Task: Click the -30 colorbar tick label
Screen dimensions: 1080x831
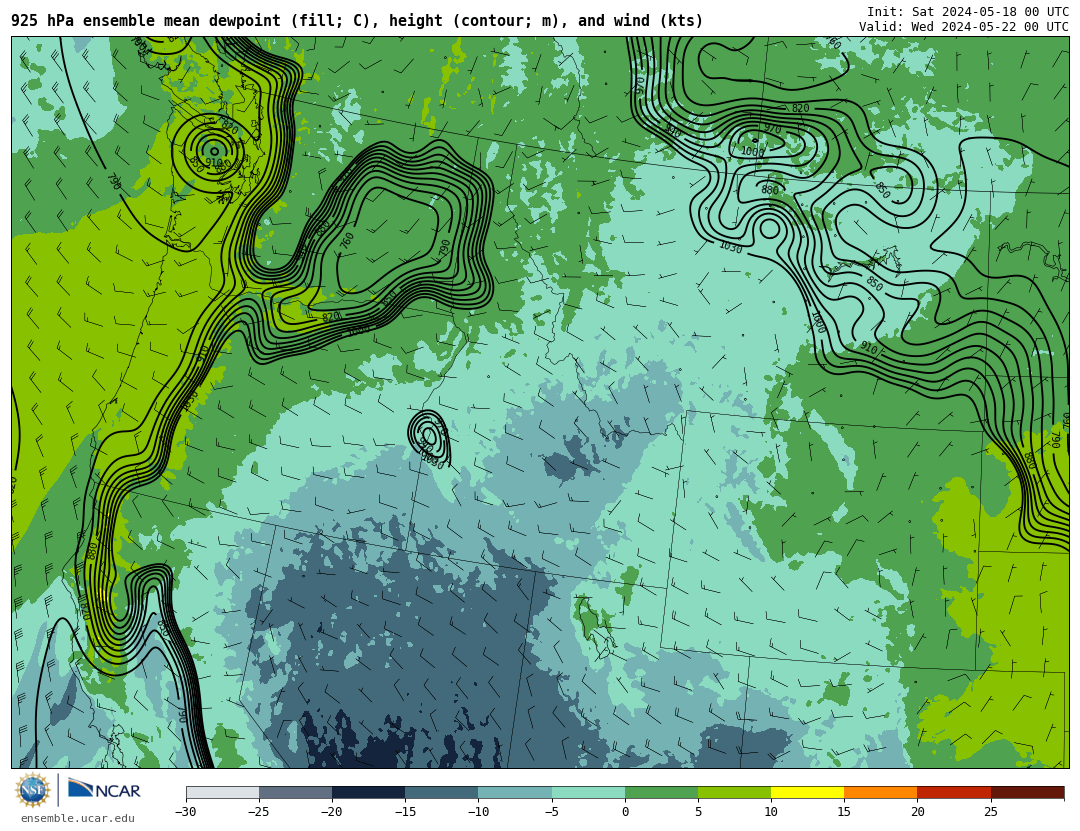Action: (186, 812)
